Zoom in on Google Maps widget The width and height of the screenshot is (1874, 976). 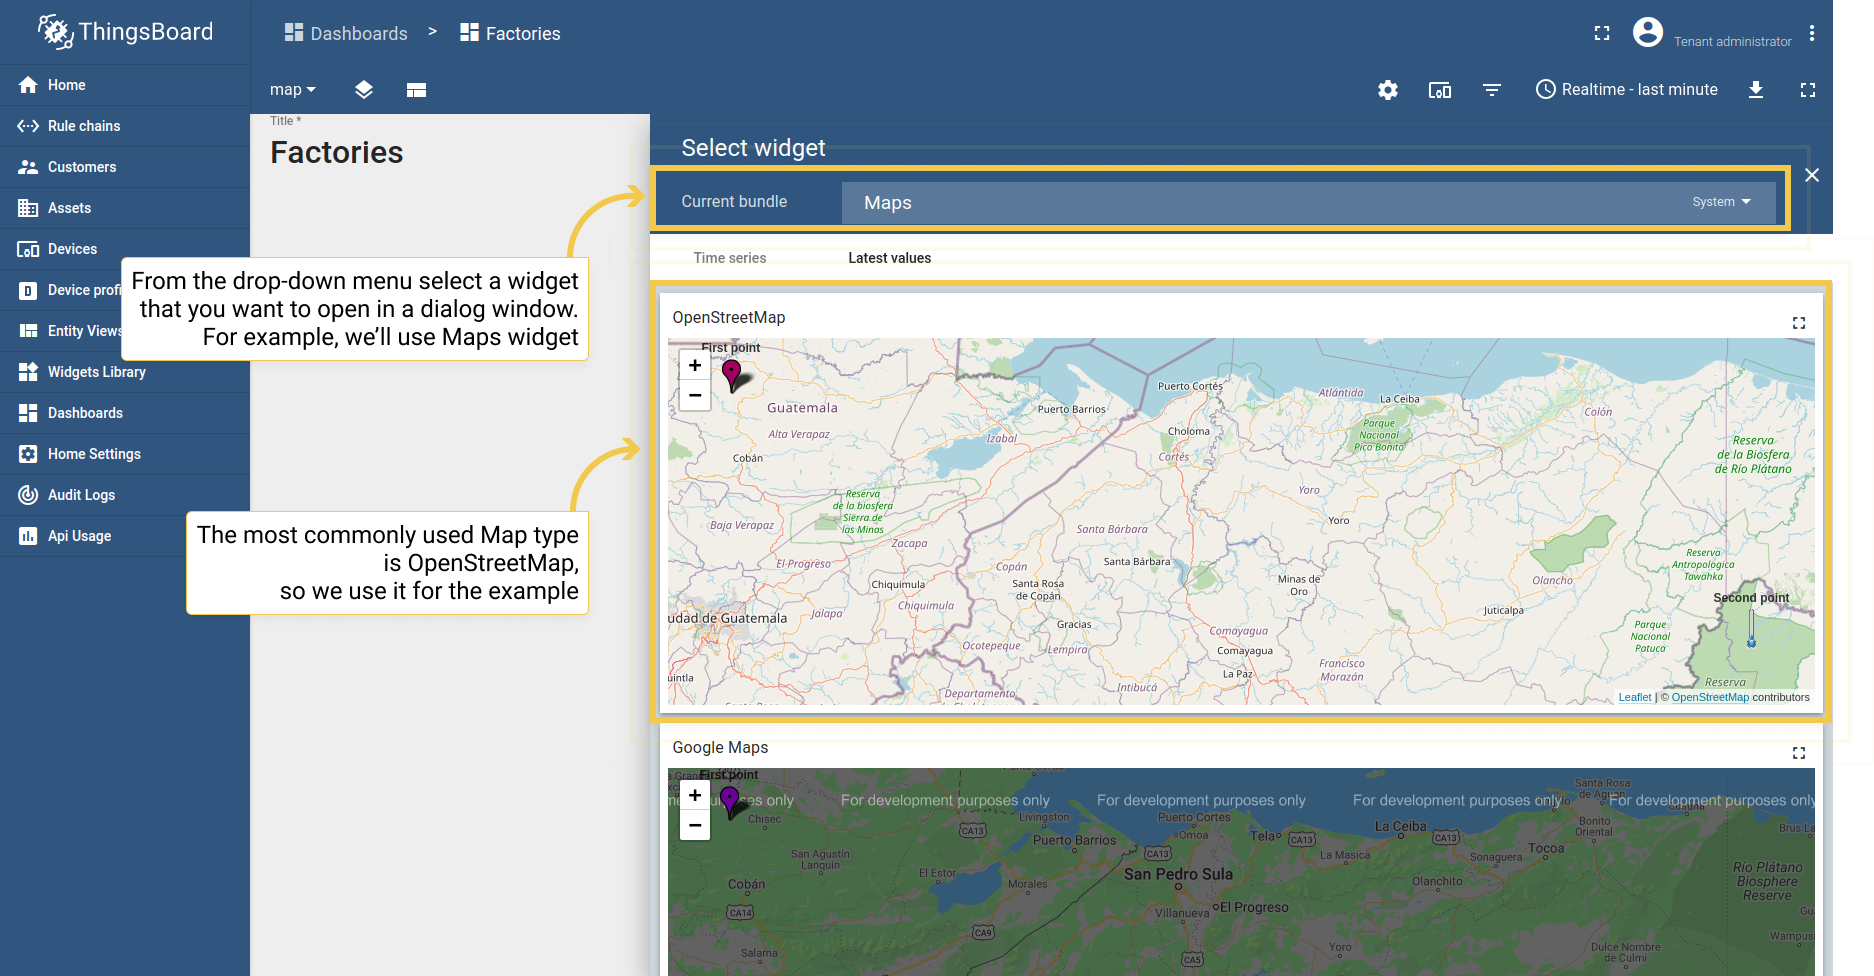coord(695,795)
